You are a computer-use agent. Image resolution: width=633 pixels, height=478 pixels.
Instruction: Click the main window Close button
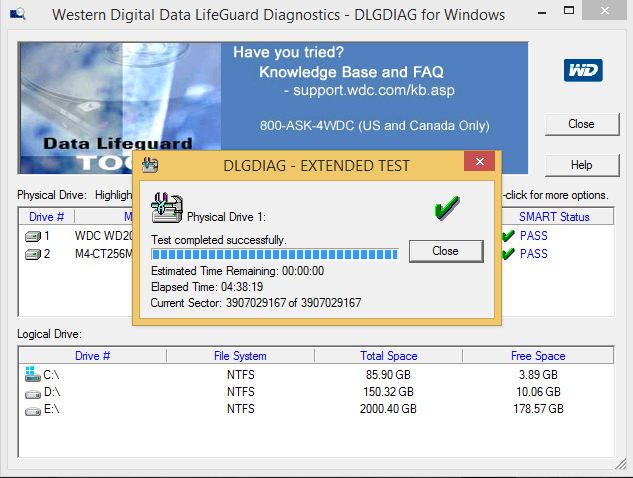(582, 124)
